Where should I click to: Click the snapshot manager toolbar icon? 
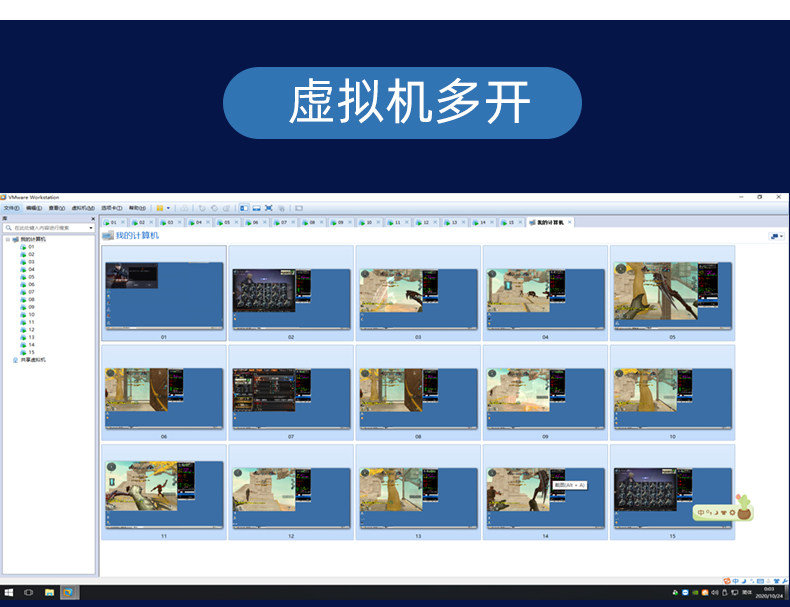click(227, 208)
